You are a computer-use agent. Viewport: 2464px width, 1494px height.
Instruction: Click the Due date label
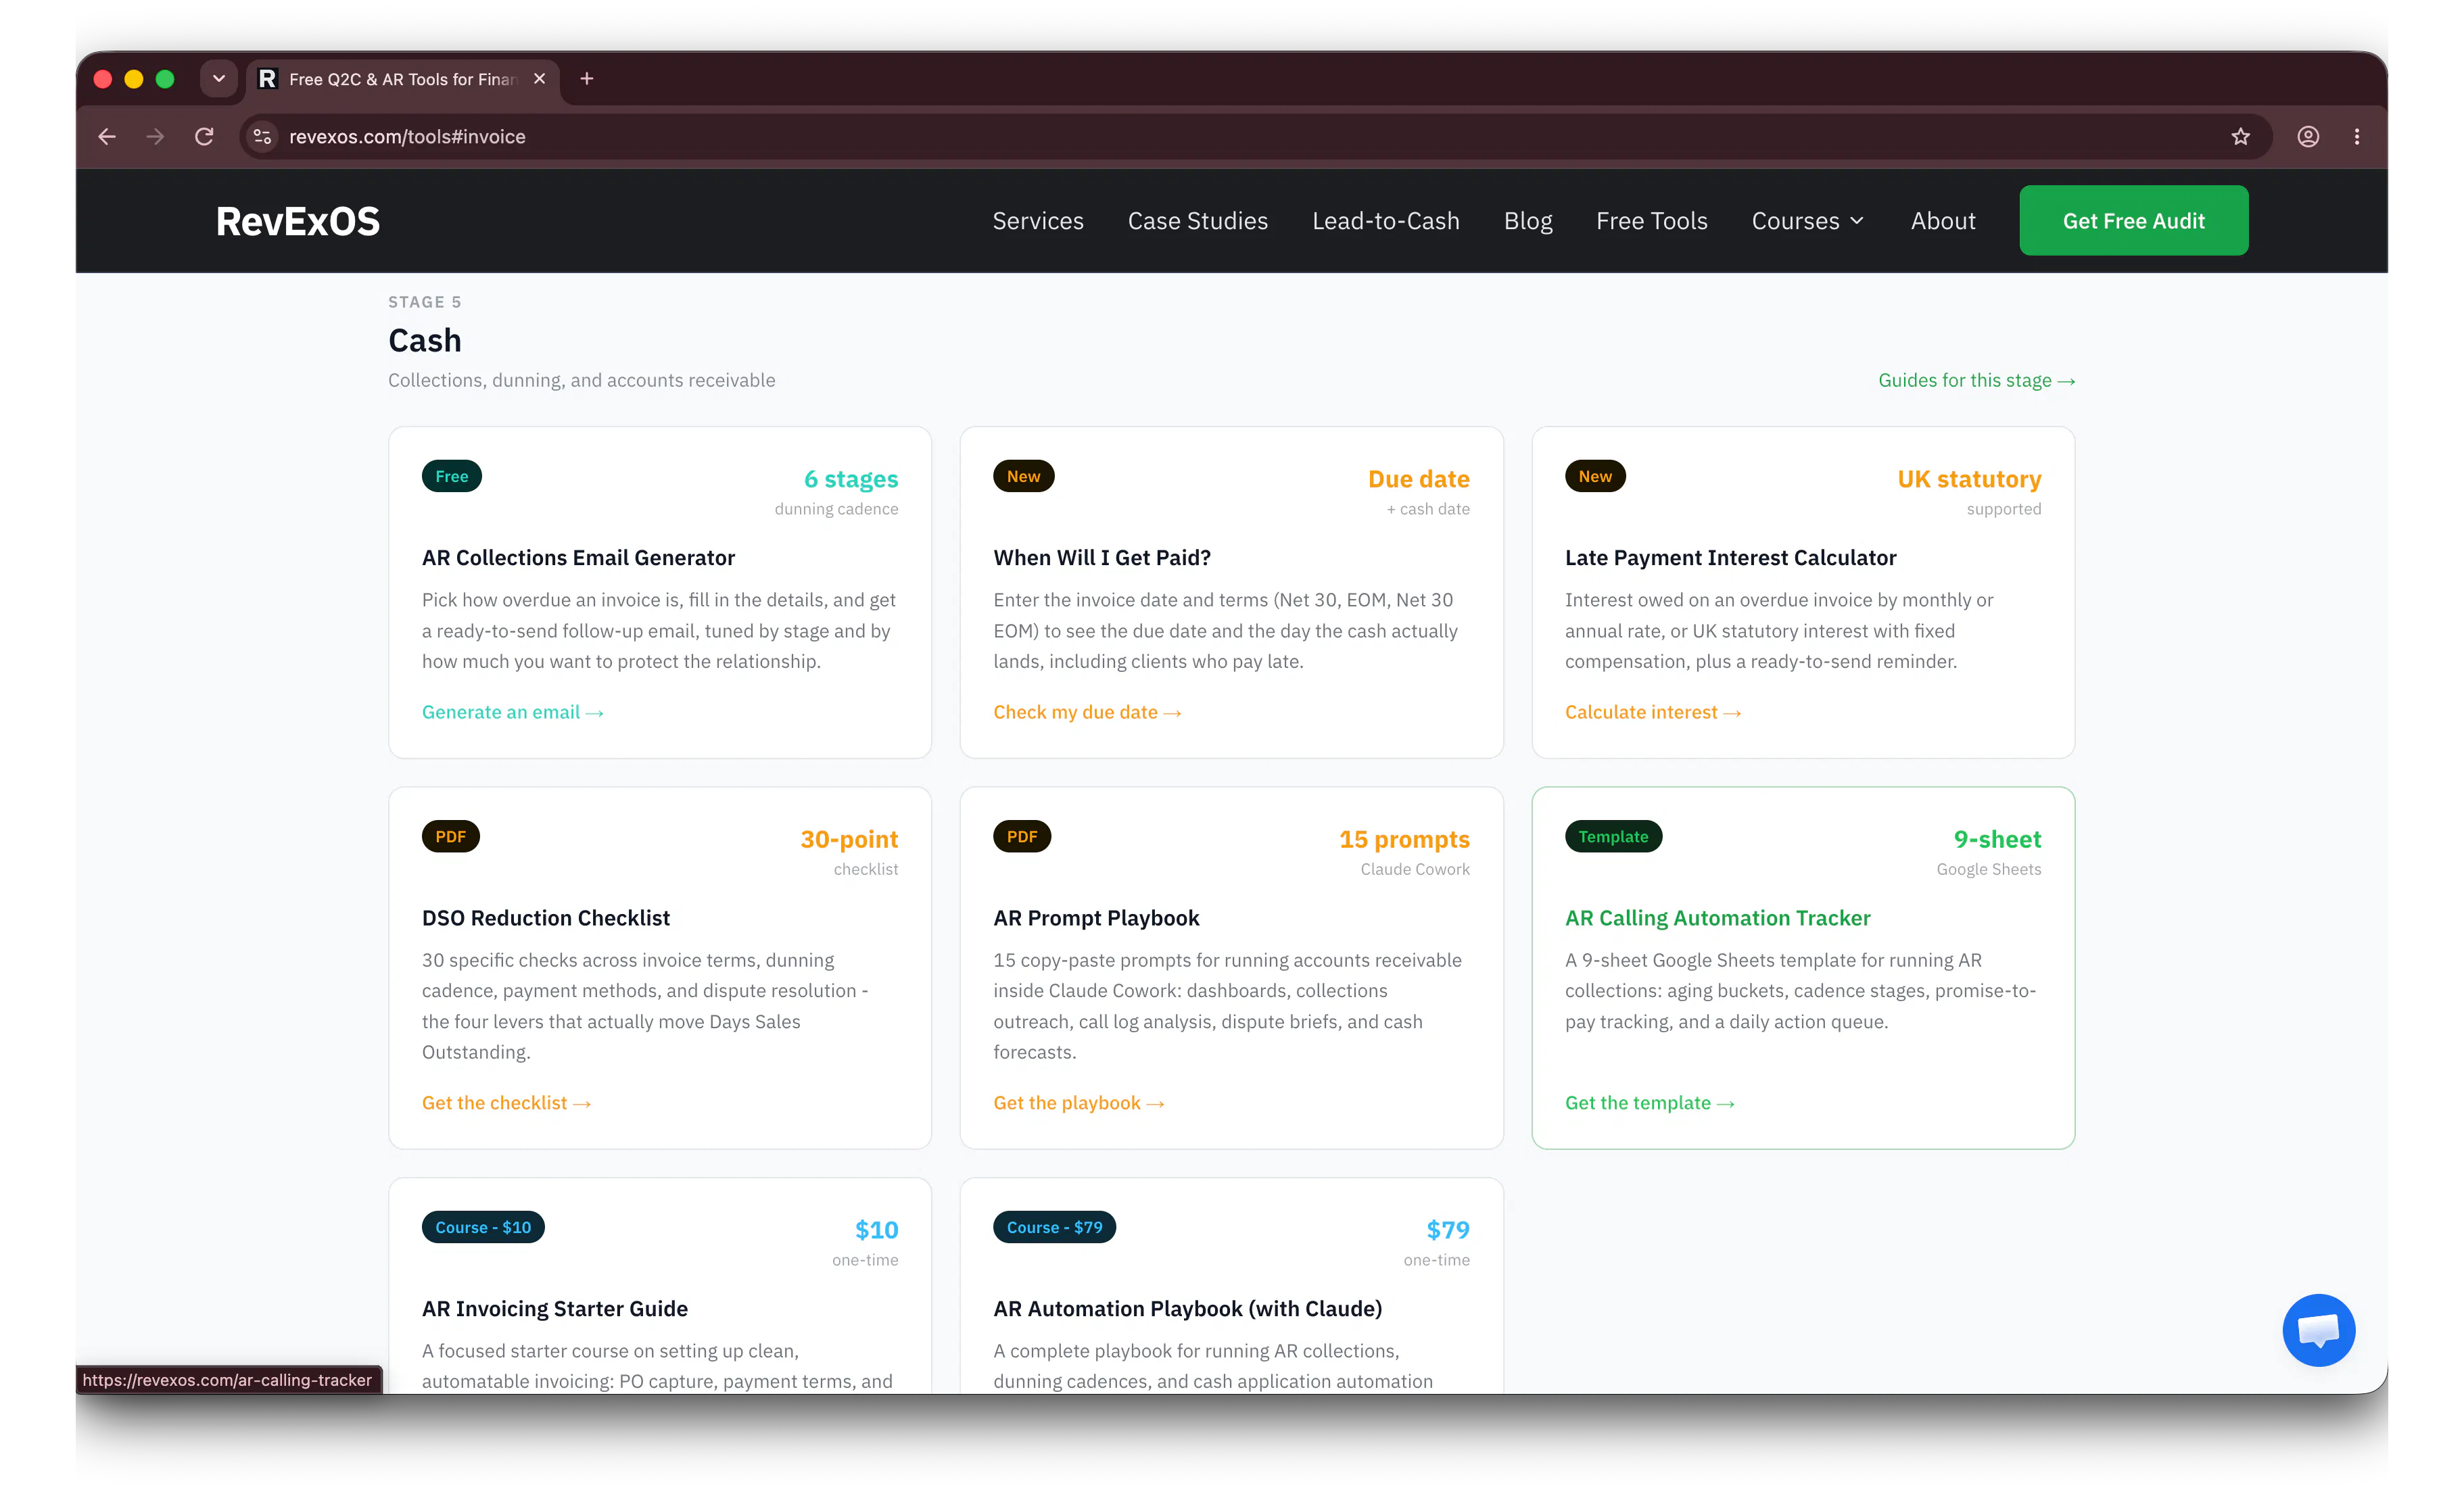point(1419,479)
